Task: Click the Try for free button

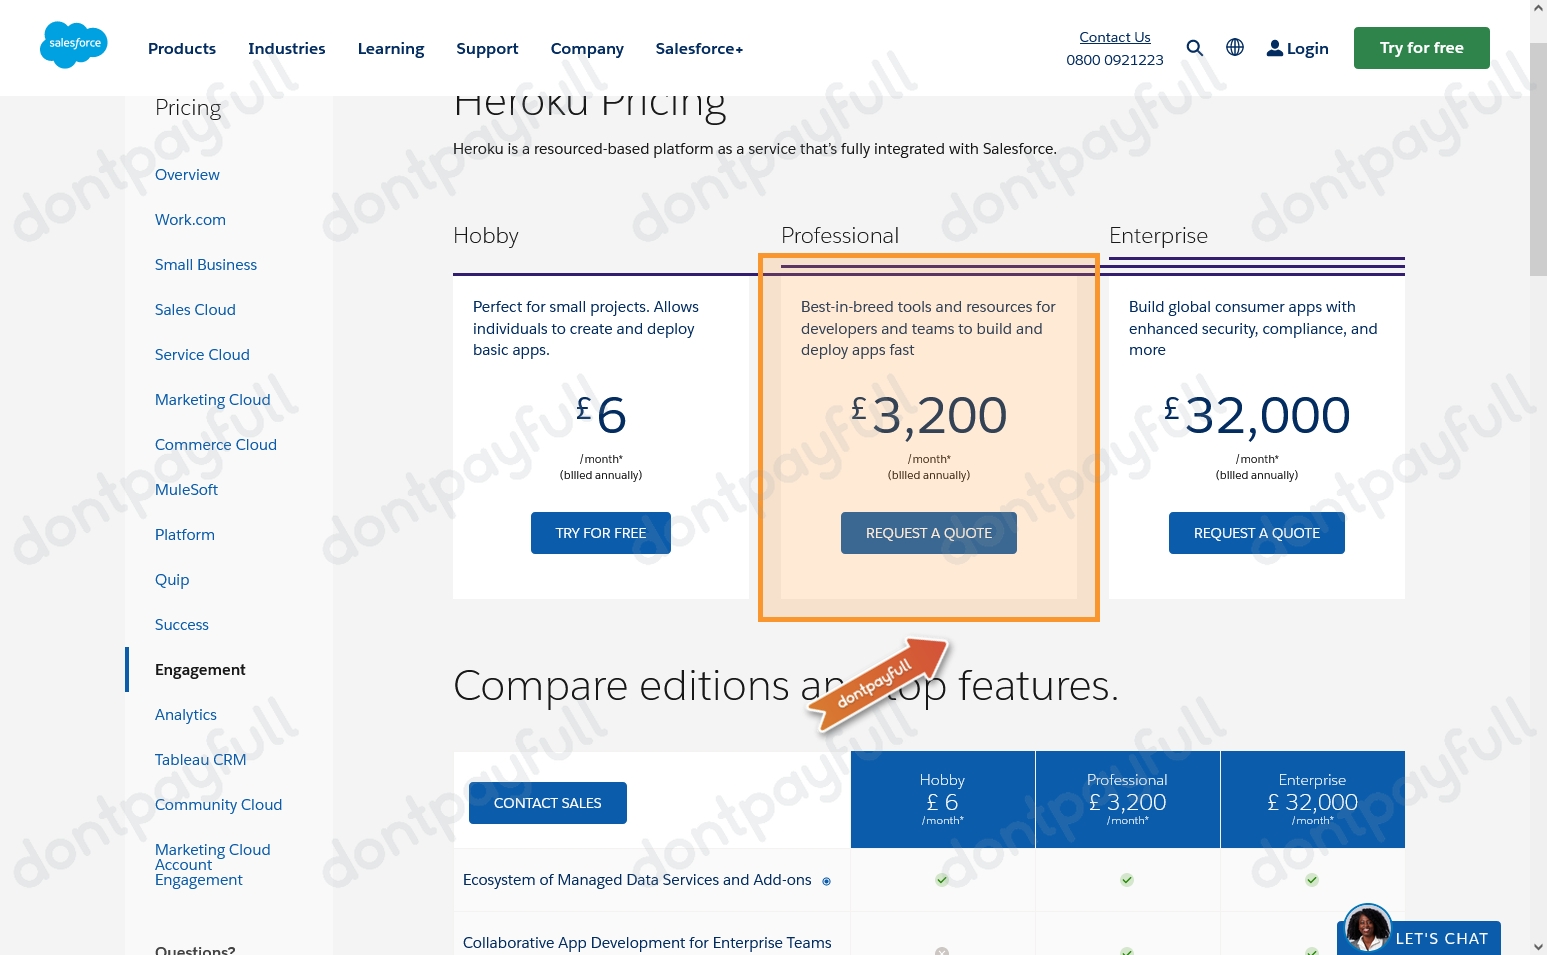Action: 1422,48
